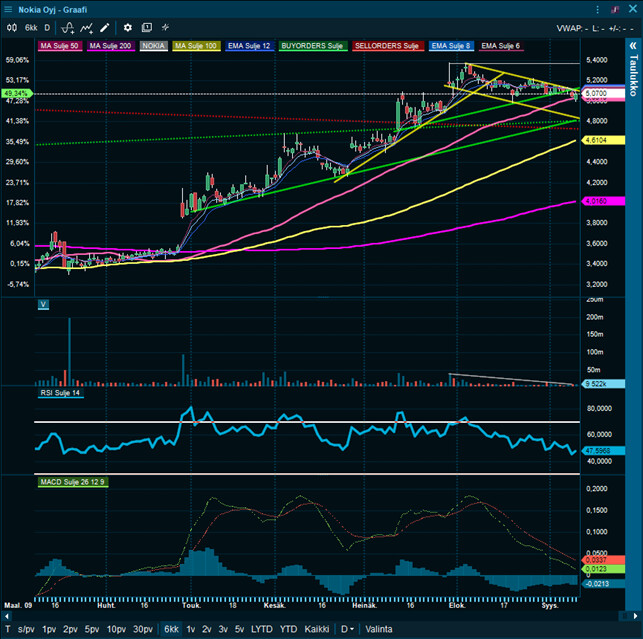Select the 30pv time range
The height and width of the screenshot is (639, 643).
tap(143, 629)
